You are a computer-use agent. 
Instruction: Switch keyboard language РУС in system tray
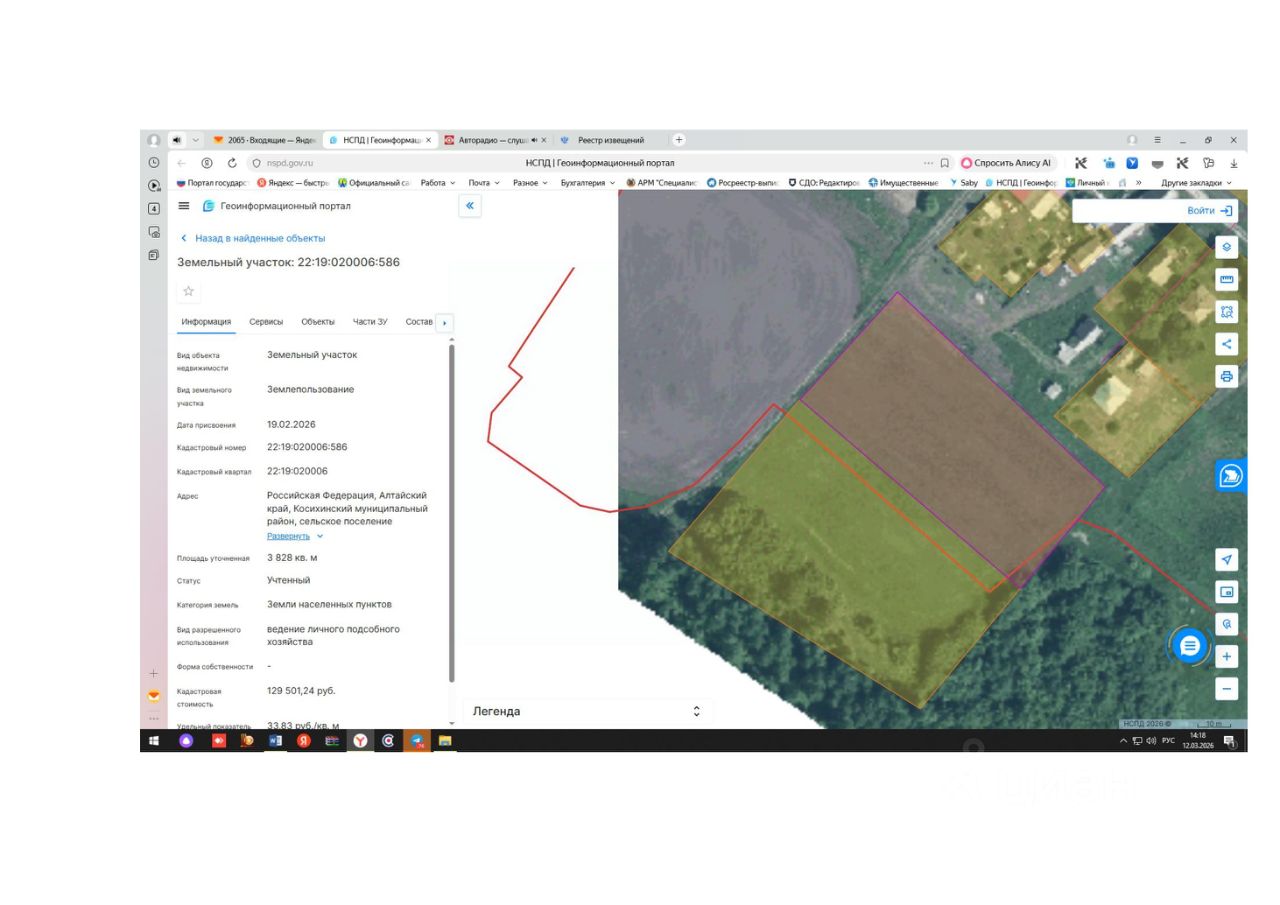coord(1168,741)
